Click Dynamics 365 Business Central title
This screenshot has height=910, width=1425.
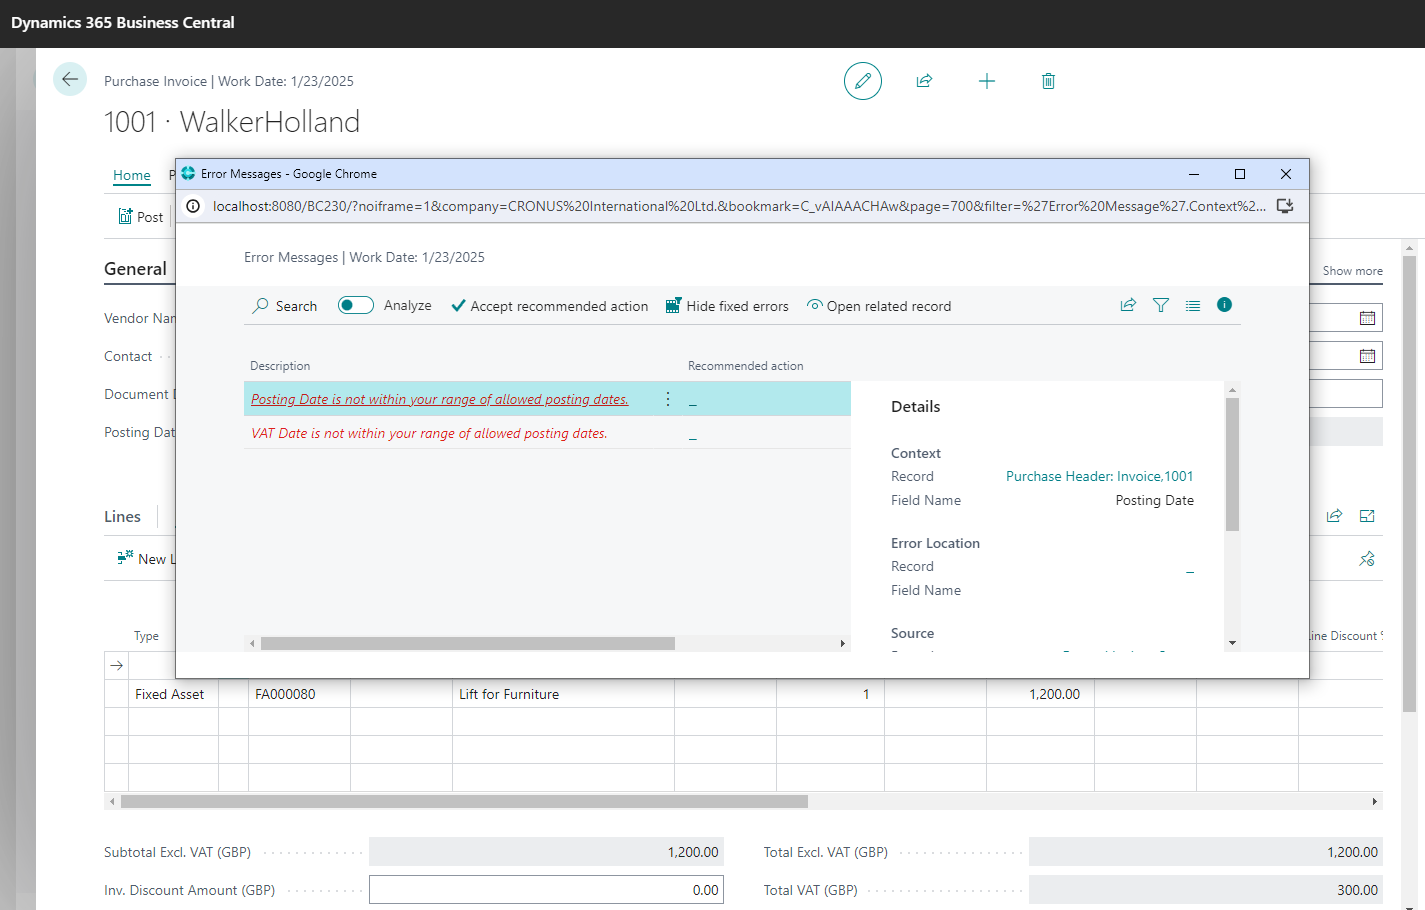pos(123,22)
